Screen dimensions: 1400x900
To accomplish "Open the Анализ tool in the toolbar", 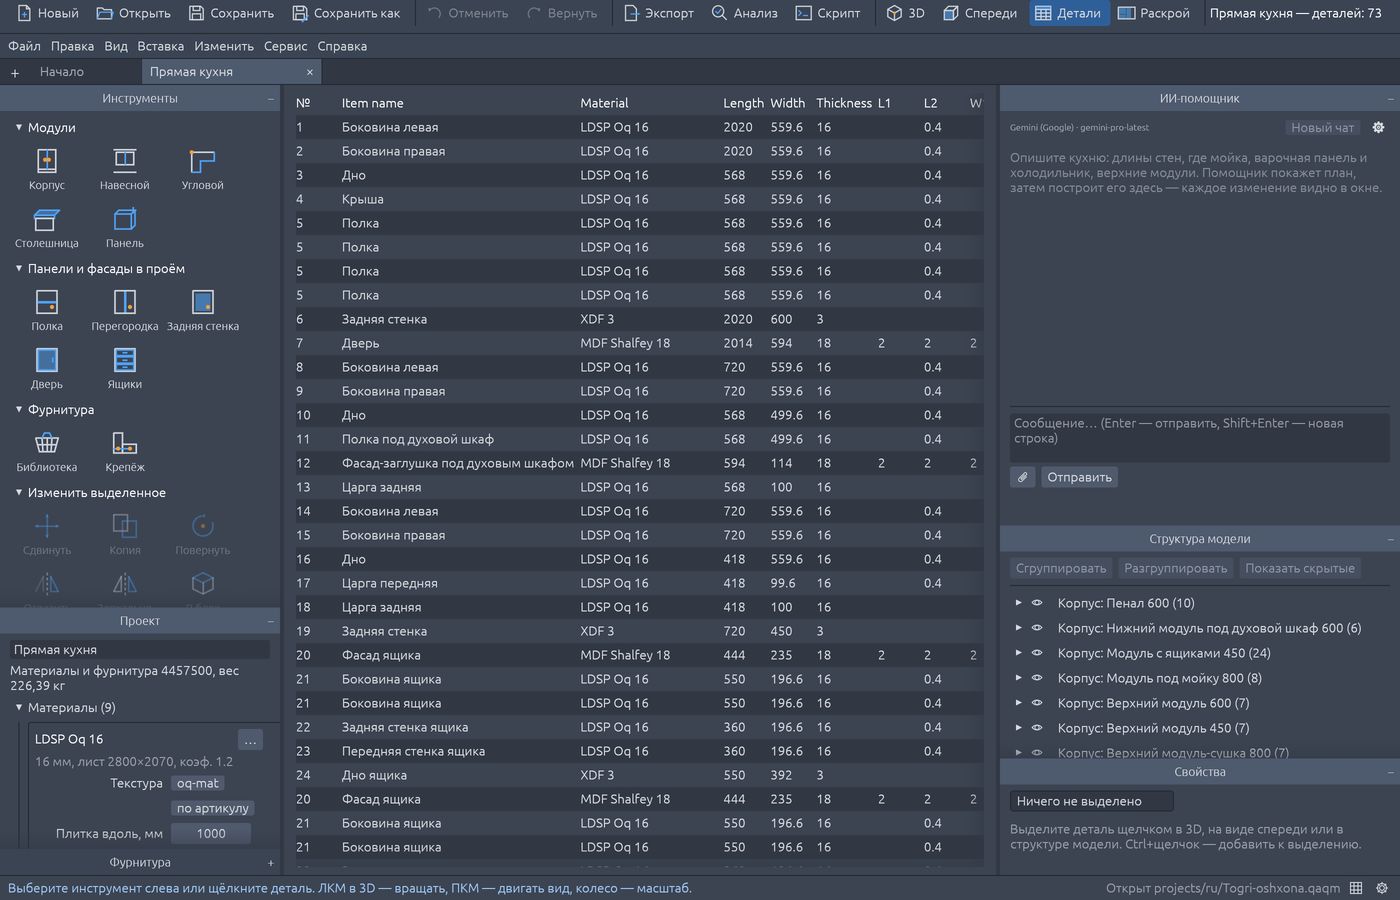I will pyautogui.click(x=745, y=13).
